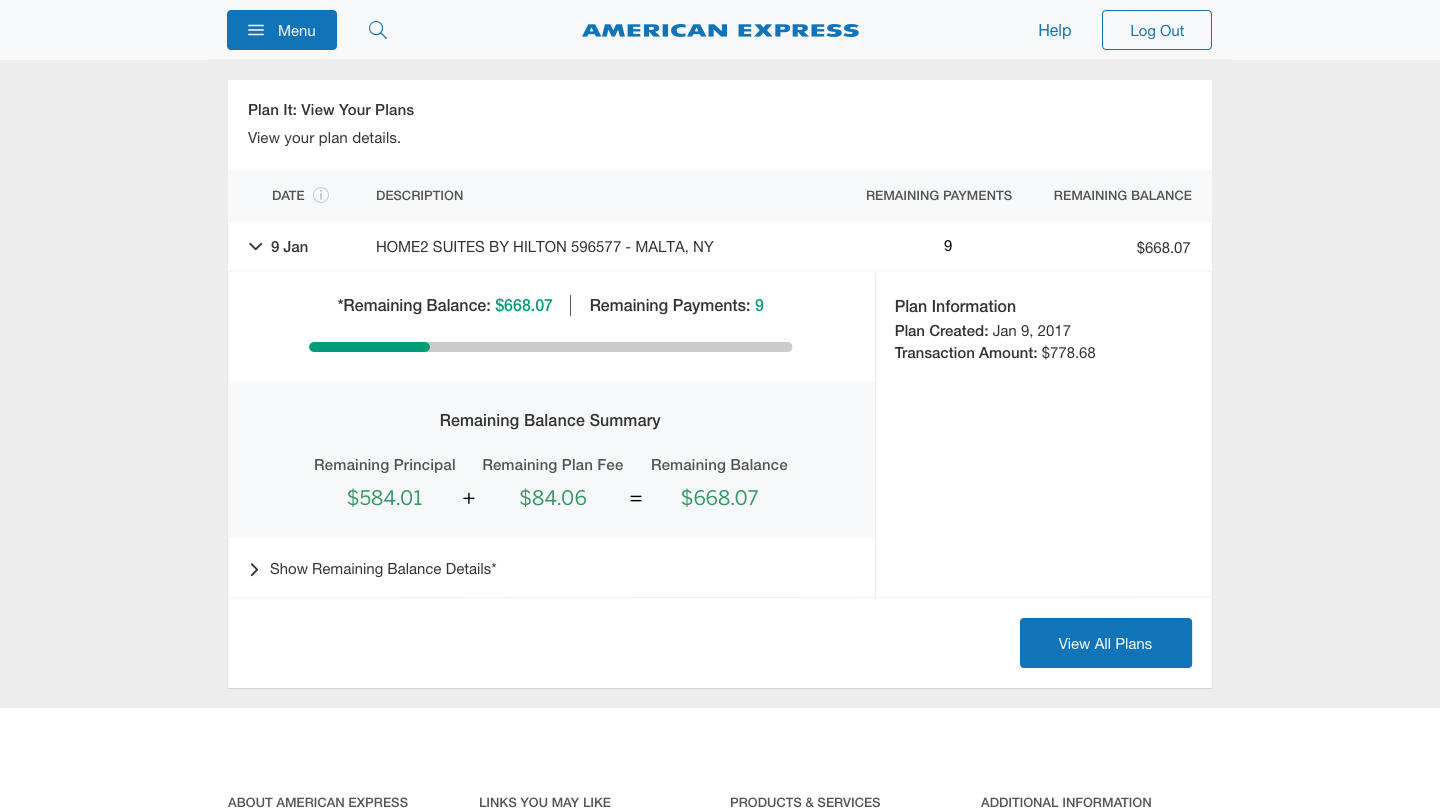
Task: Click the $668.07 value in the plan row
Action: 1163,248
